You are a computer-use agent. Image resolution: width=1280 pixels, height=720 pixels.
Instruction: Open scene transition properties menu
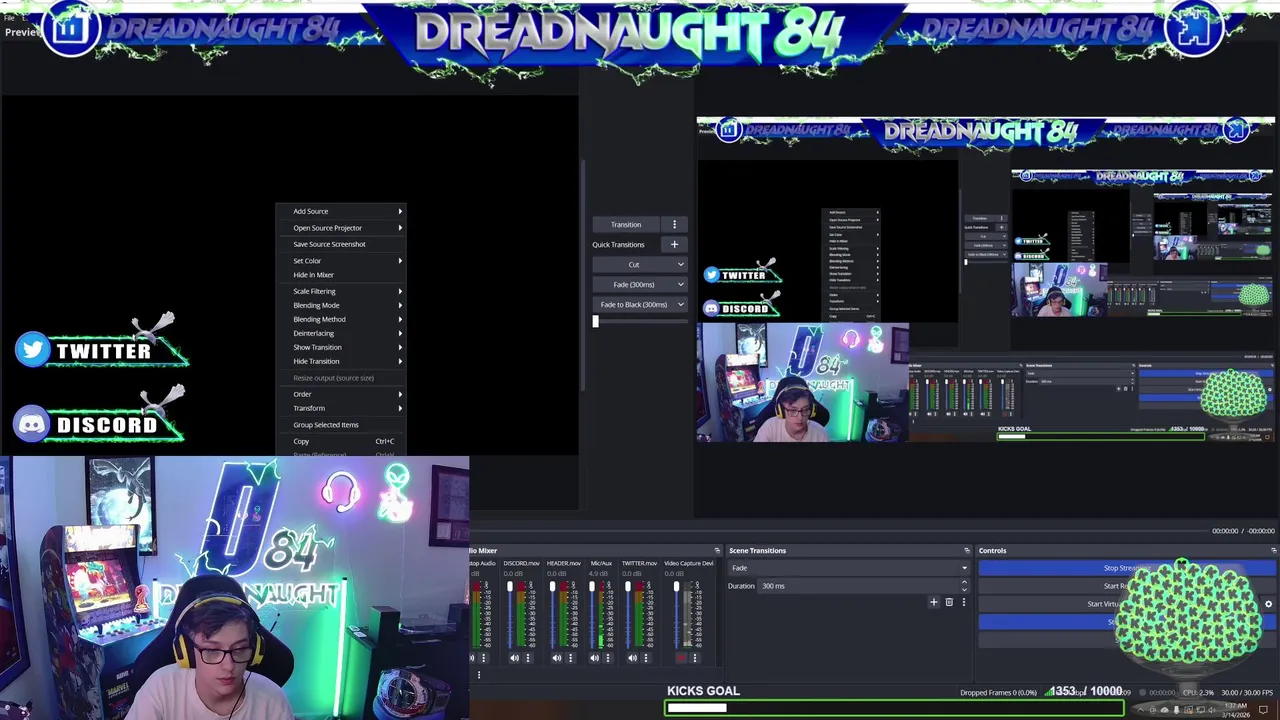tap(964, 602)
